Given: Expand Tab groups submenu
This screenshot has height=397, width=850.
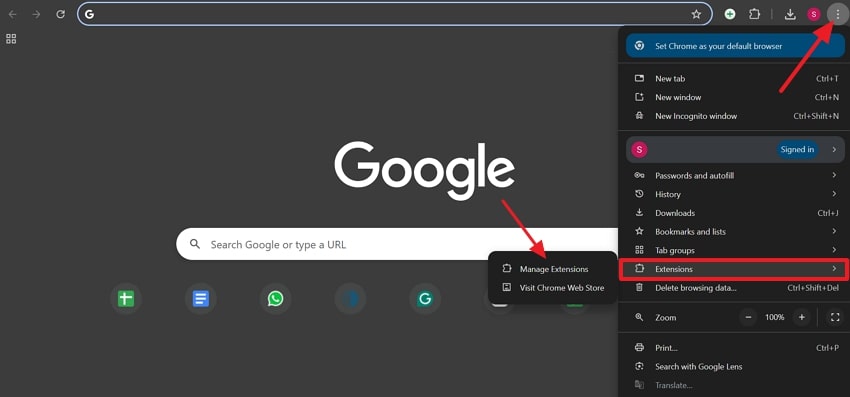Looking at the screenshot, I should 734,250.
